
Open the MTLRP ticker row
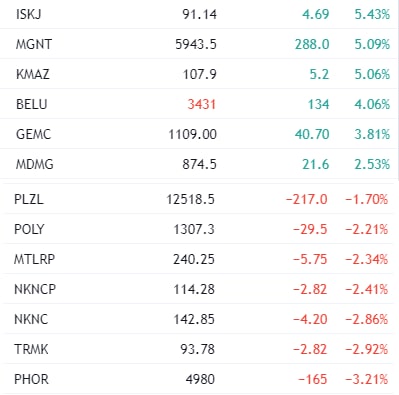point(199,259)
